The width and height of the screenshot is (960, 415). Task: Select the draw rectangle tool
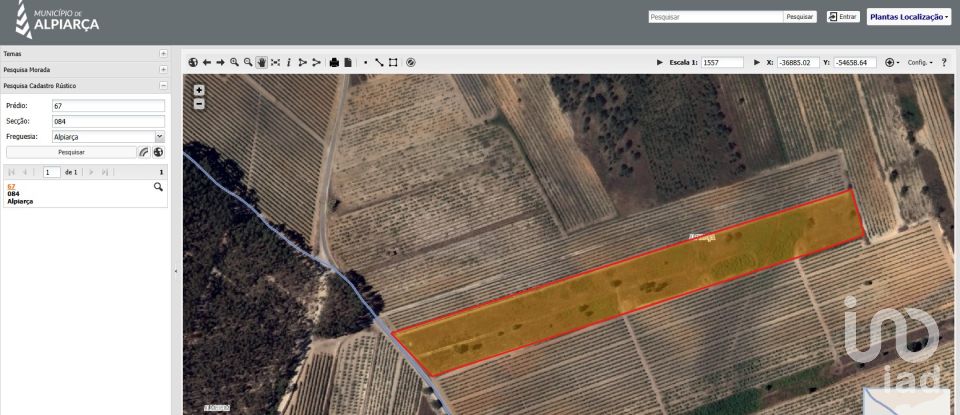393,62
